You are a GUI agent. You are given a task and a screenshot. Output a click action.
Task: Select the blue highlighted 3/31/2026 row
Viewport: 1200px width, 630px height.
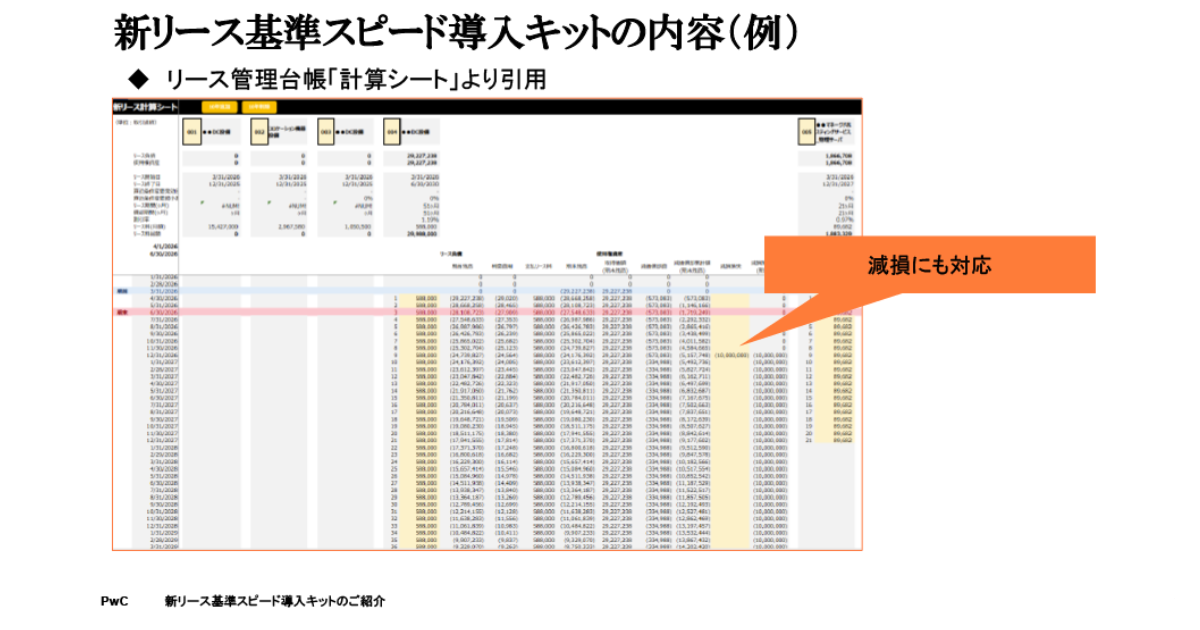480,290
